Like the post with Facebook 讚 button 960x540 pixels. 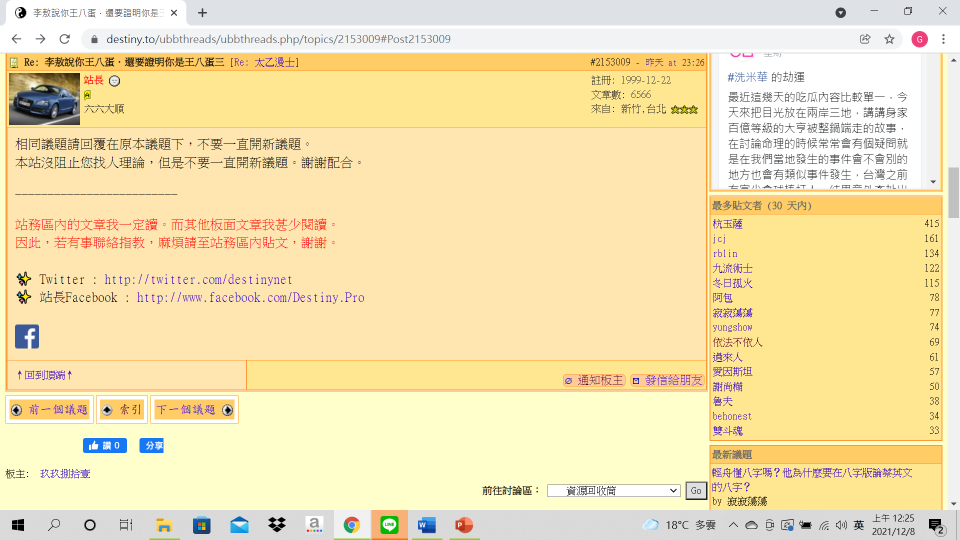105,446
